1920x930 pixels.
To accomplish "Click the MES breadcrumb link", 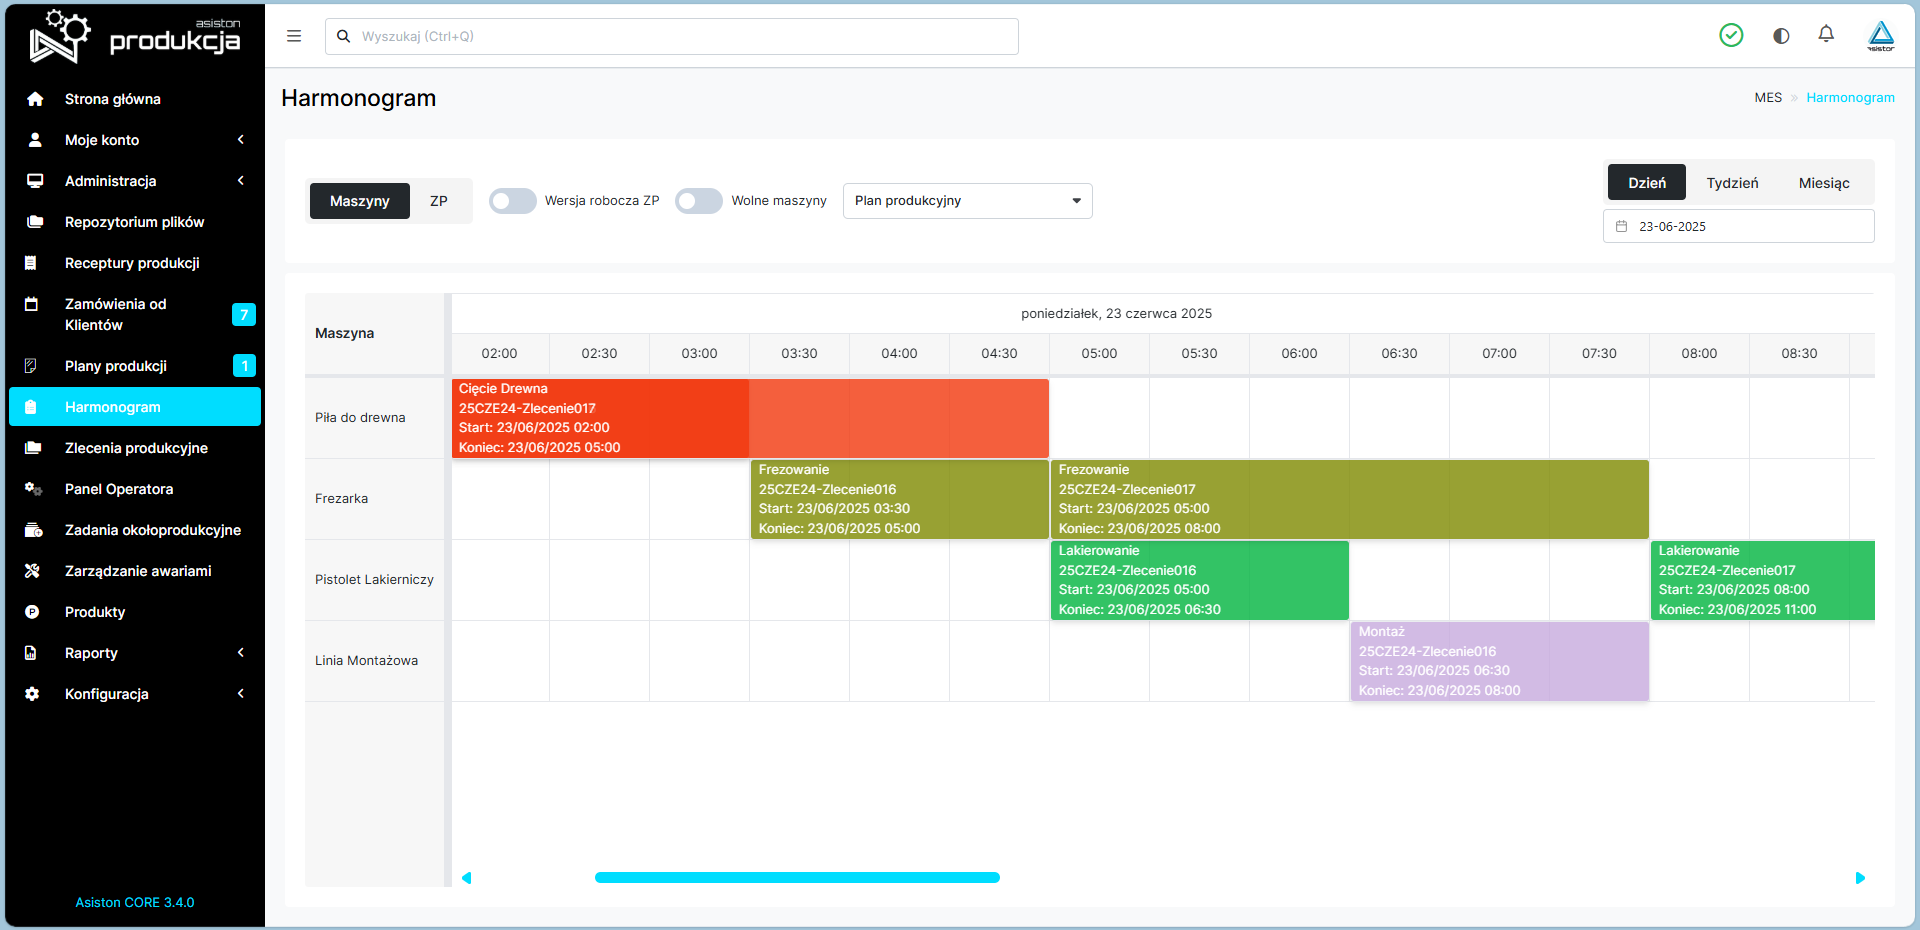I will (x=1768, y=98).
